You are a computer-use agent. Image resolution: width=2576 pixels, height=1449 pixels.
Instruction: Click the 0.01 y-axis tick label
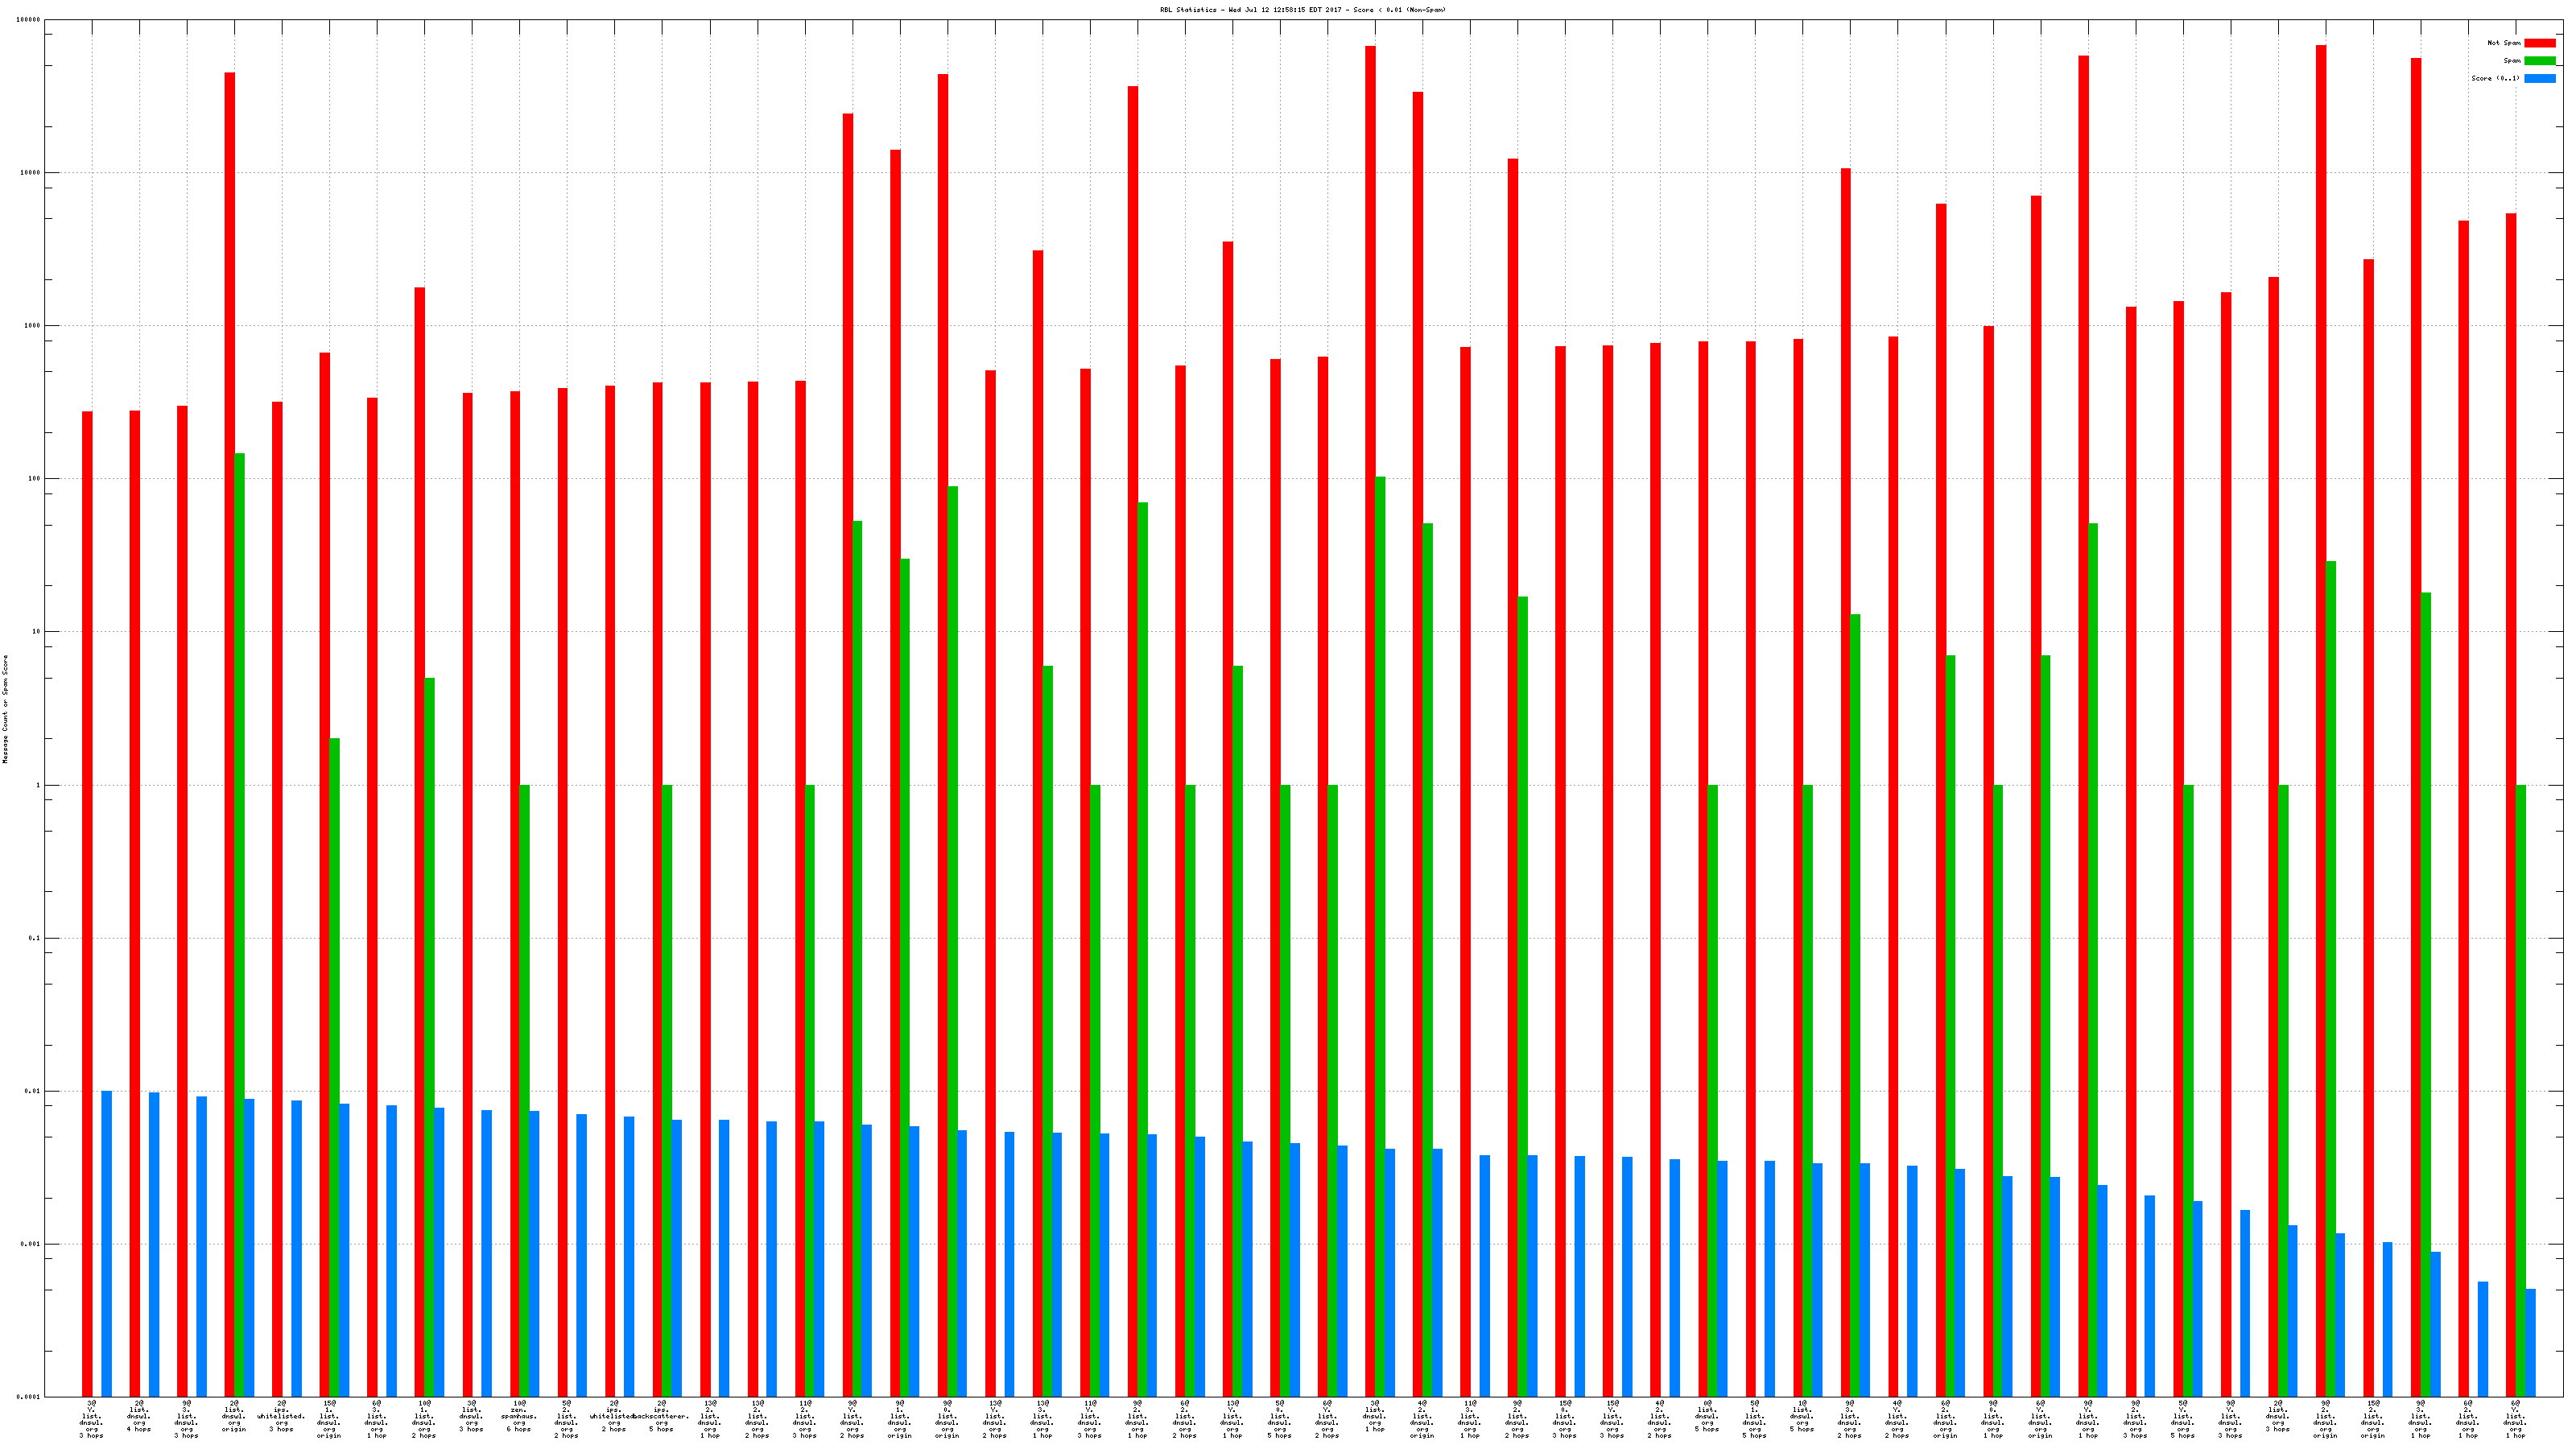pos(33,1091)
